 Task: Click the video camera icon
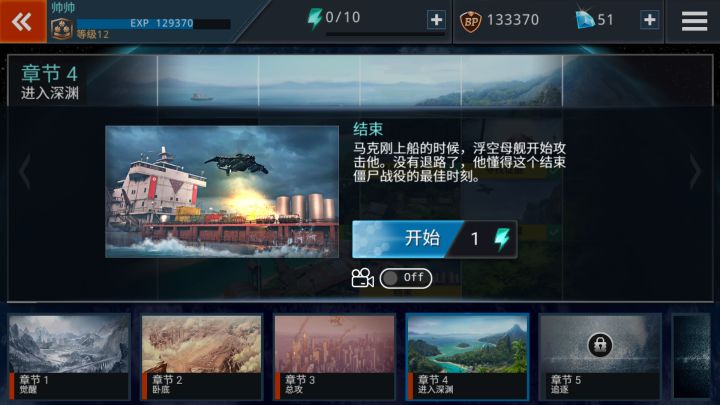click(x=362, y=278)
